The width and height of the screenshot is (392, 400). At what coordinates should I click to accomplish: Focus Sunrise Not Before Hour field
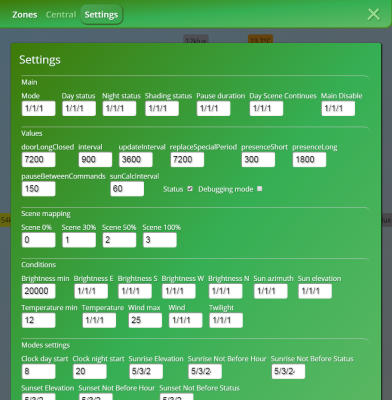(x=205, y=372)
